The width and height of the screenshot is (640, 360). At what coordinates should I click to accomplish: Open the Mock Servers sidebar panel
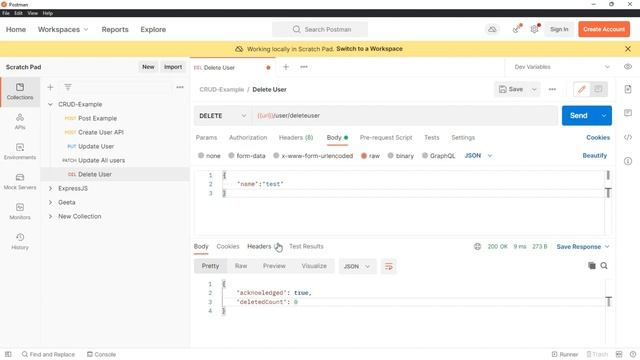click(x=20, y=182)
